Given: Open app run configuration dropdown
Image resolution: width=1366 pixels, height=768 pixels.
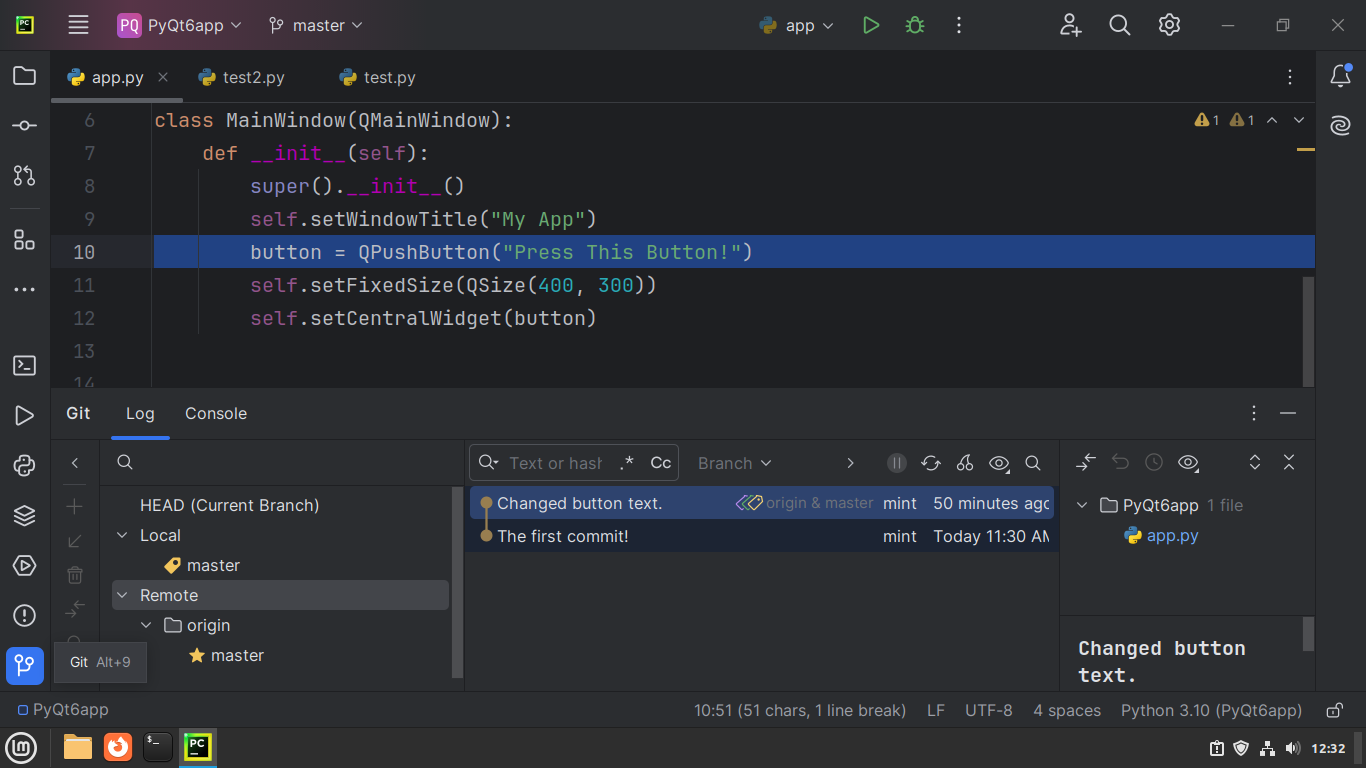Looking at the screenshot, I should pos(797,26).
